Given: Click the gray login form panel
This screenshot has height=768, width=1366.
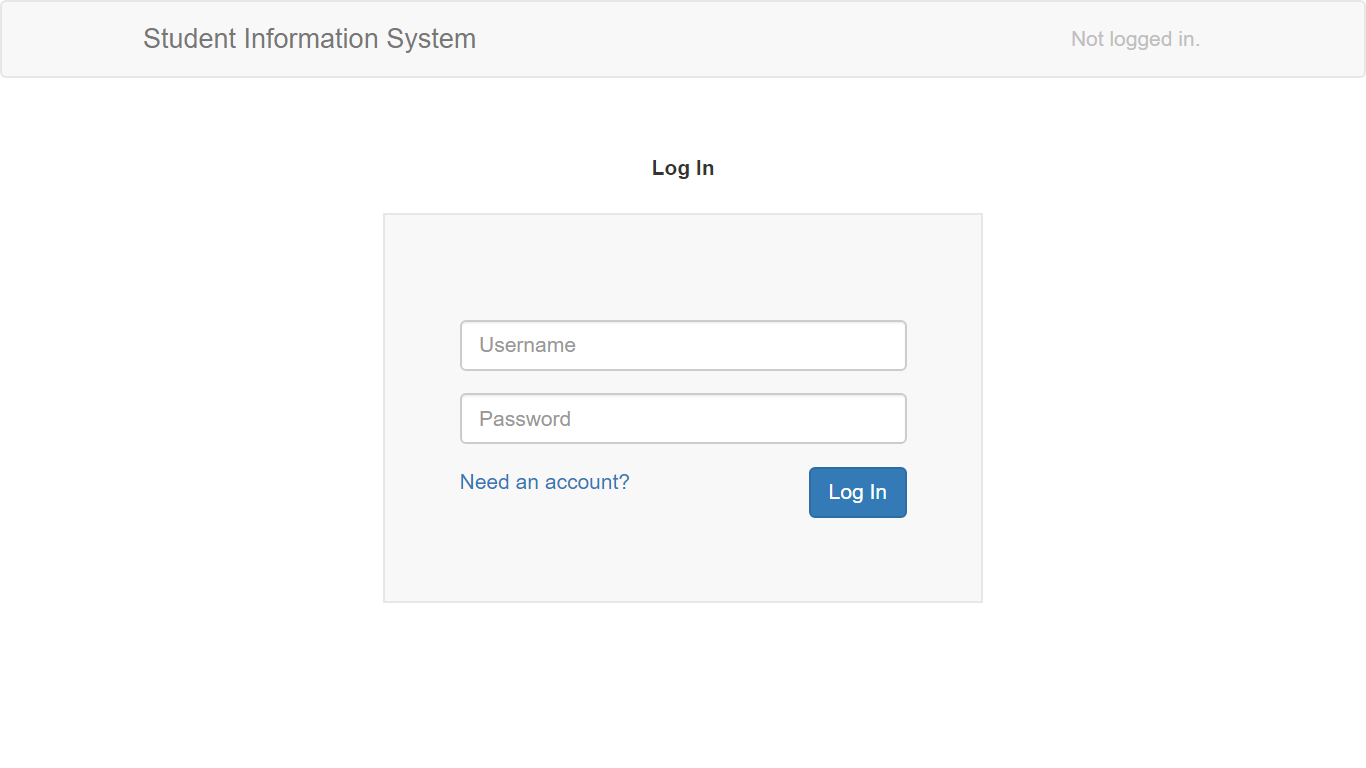Looking at the screenshot, I should coord(683,560).
